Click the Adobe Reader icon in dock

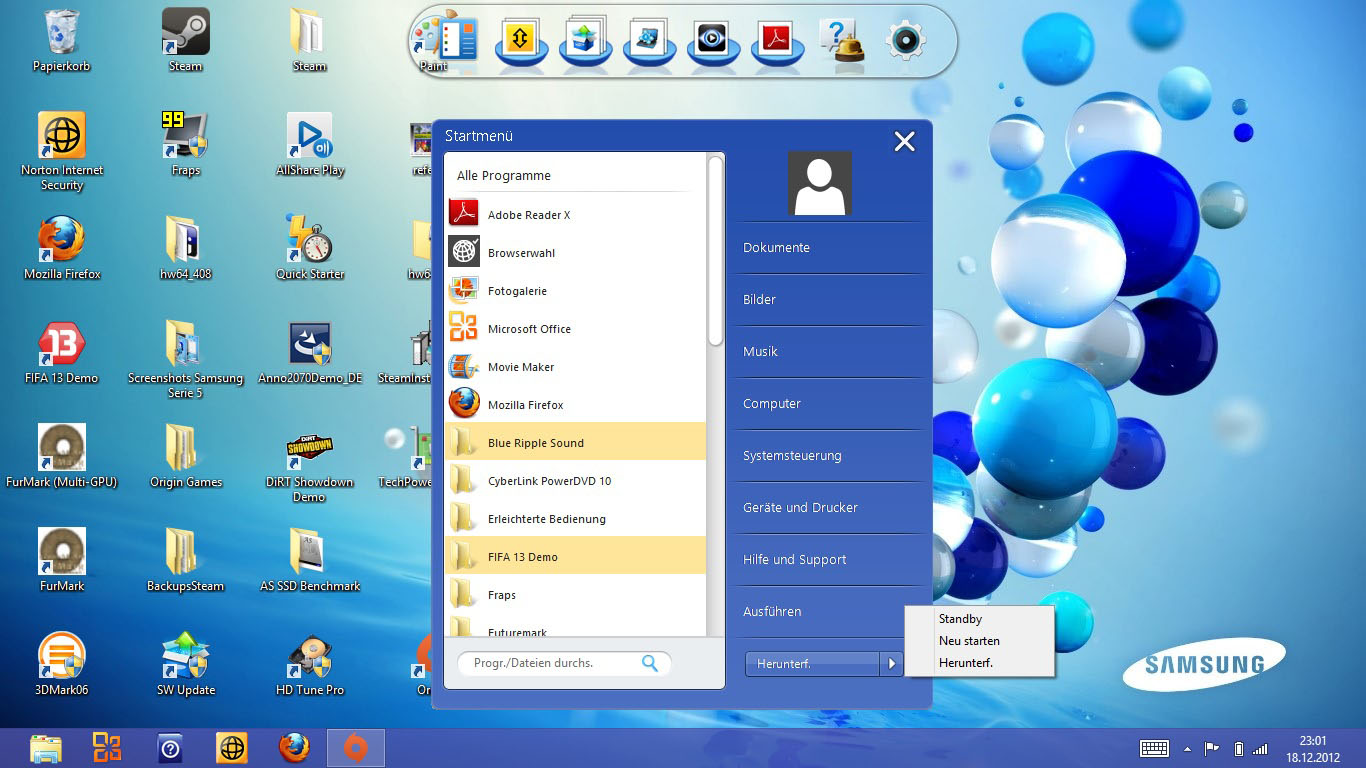(x=777, y=40)
